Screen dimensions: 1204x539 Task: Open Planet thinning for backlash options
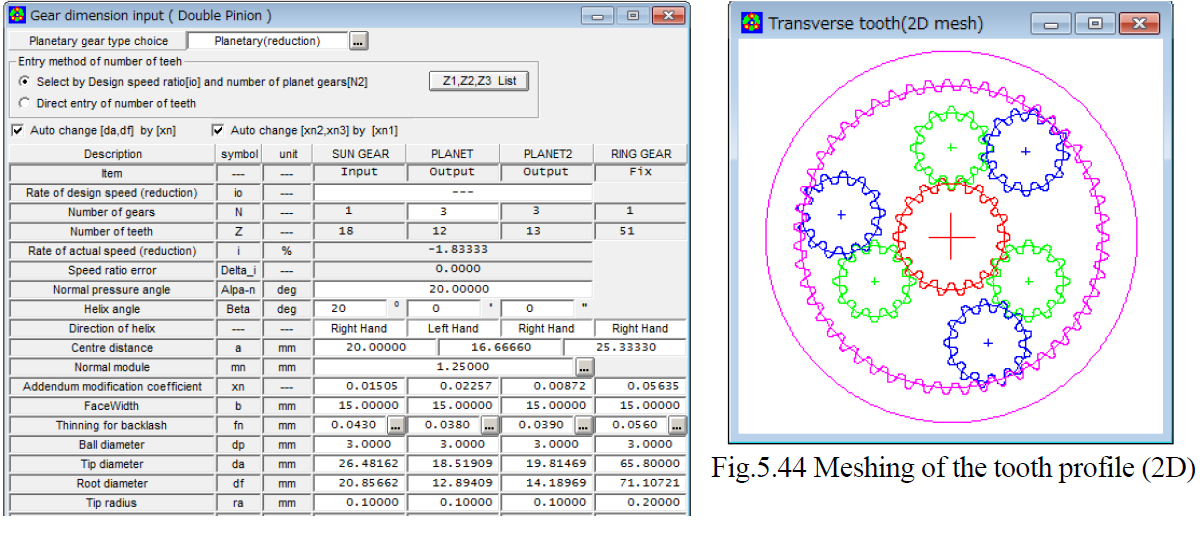[x=490, y=425]
